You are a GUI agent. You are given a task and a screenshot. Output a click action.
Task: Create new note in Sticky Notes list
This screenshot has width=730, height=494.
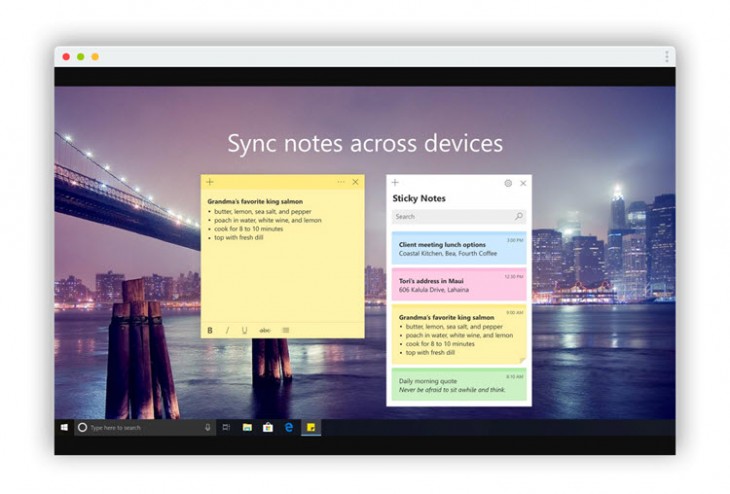click(395, 183)
